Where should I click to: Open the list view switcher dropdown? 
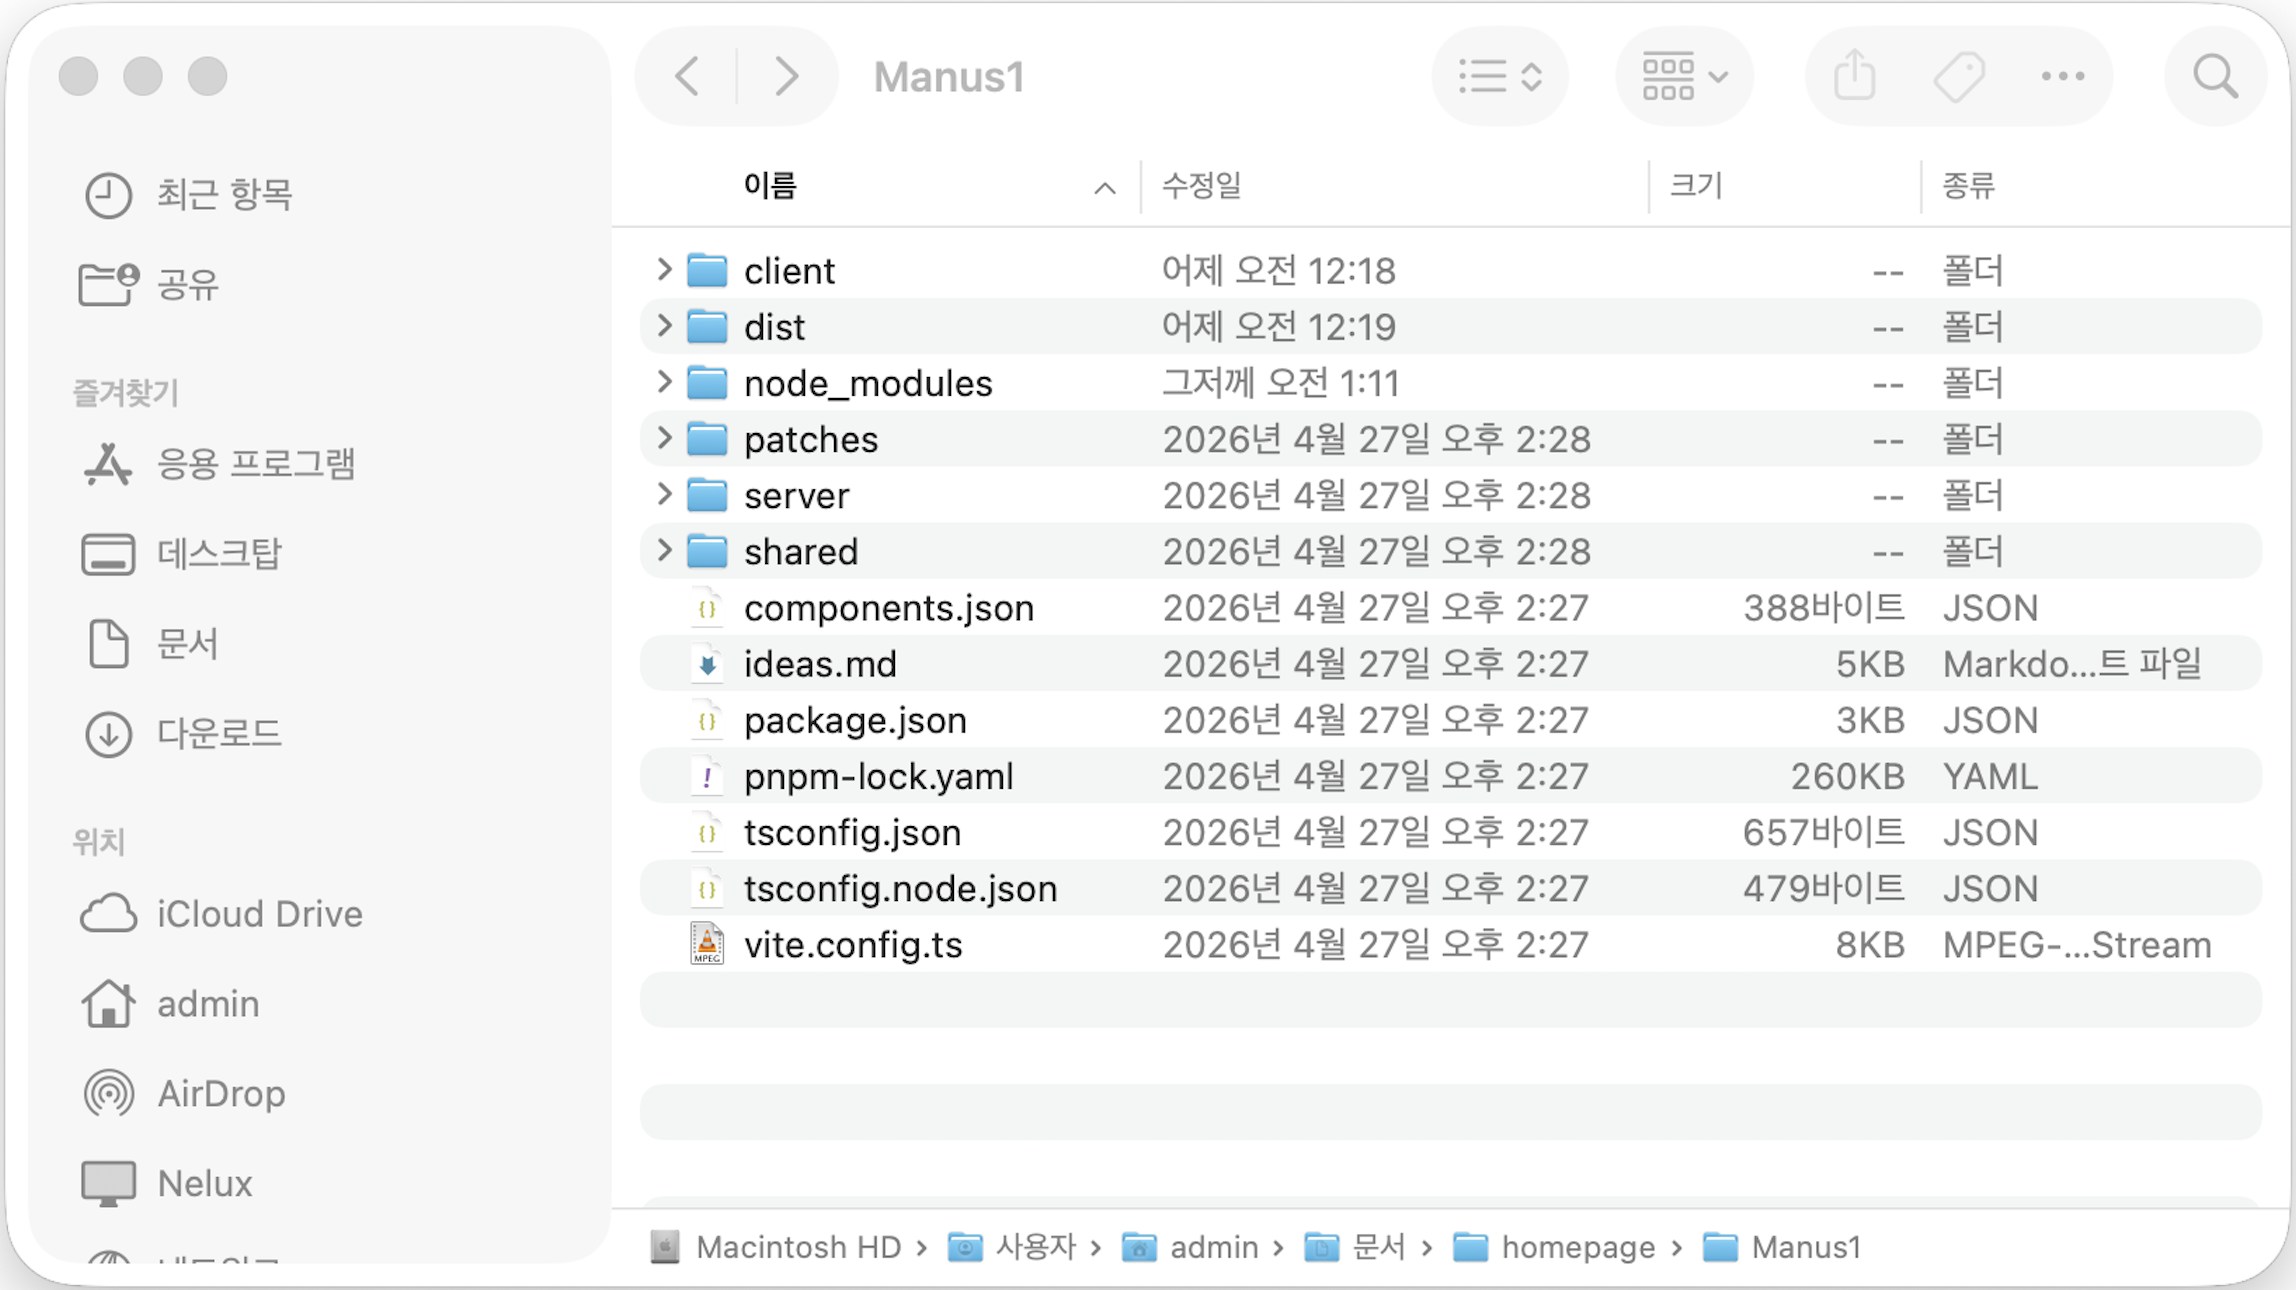point(1499,76)
